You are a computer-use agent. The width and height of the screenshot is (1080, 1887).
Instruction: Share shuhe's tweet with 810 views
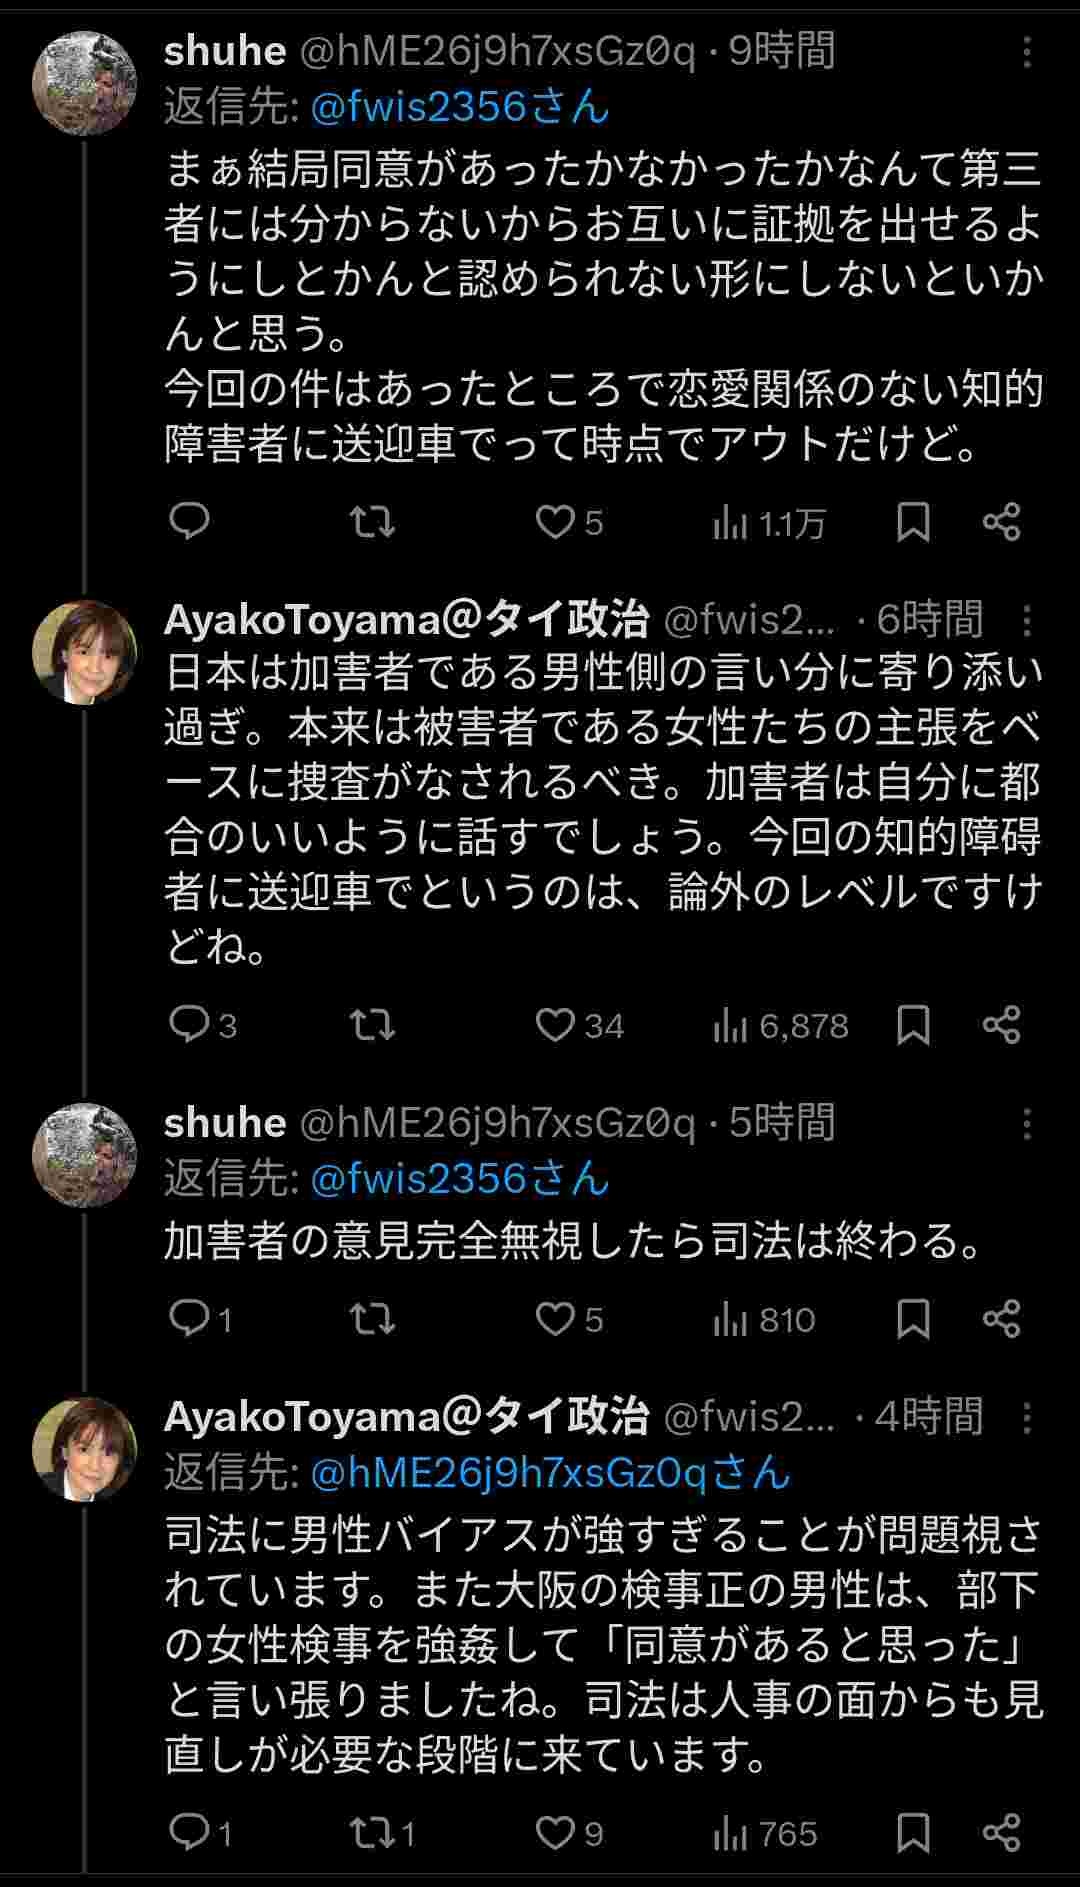click(1001, 1319)
